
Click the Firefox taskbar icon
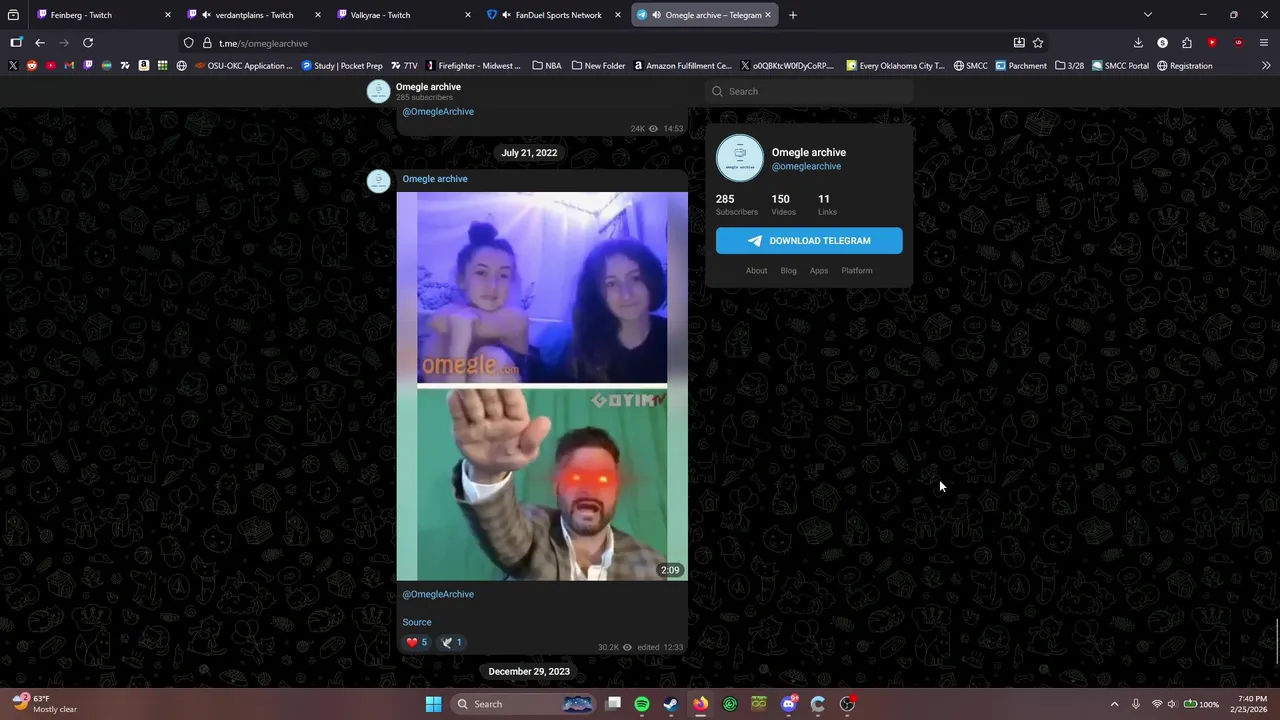701,704
